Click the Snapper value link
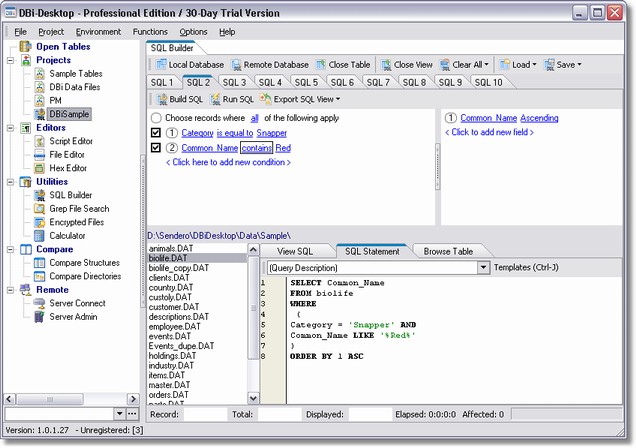 click(x=272, y=133)
